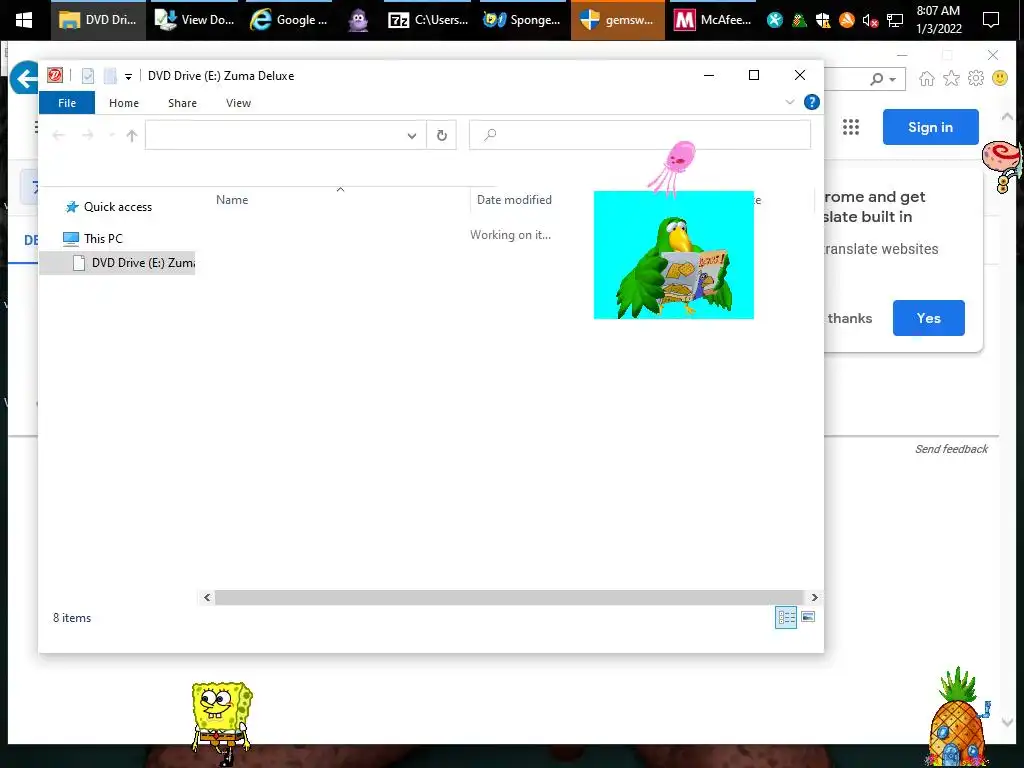Image resolution: width=1024 pixels, height=768 pixels.
Task: Open the 7-Zip C:\Users taskbar window
Action: click(x=428, y=20)
